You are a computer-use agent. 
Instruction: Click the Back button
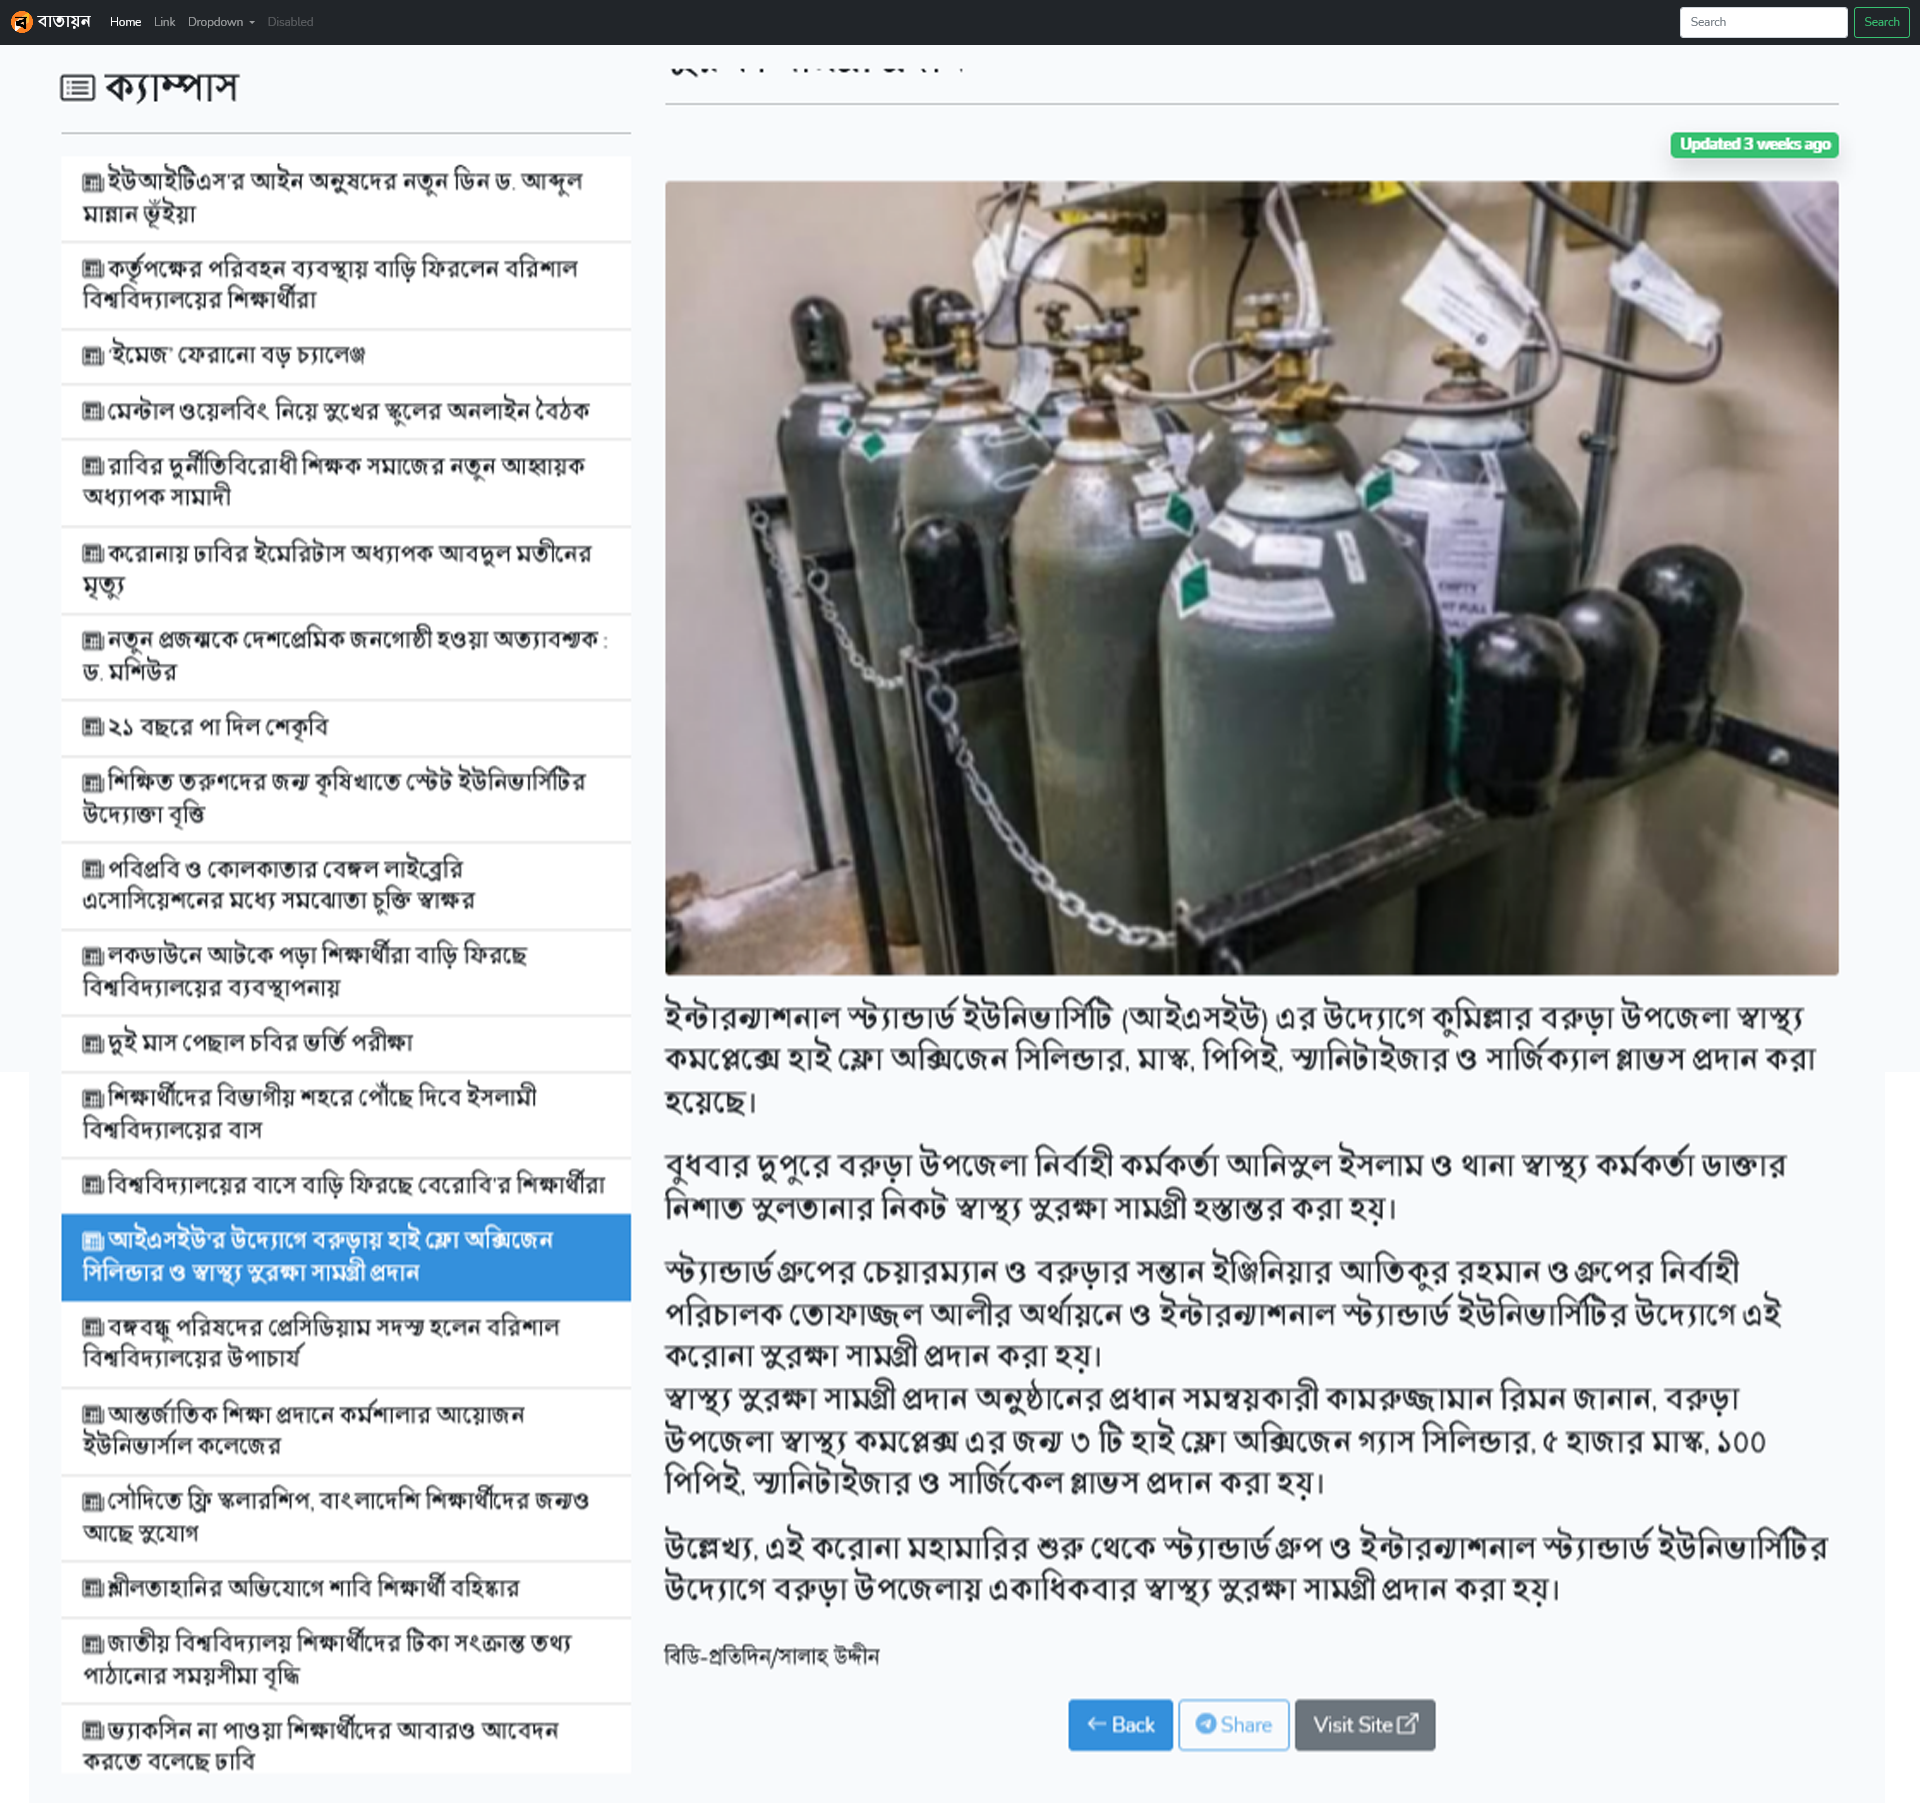point(1120,1725)
